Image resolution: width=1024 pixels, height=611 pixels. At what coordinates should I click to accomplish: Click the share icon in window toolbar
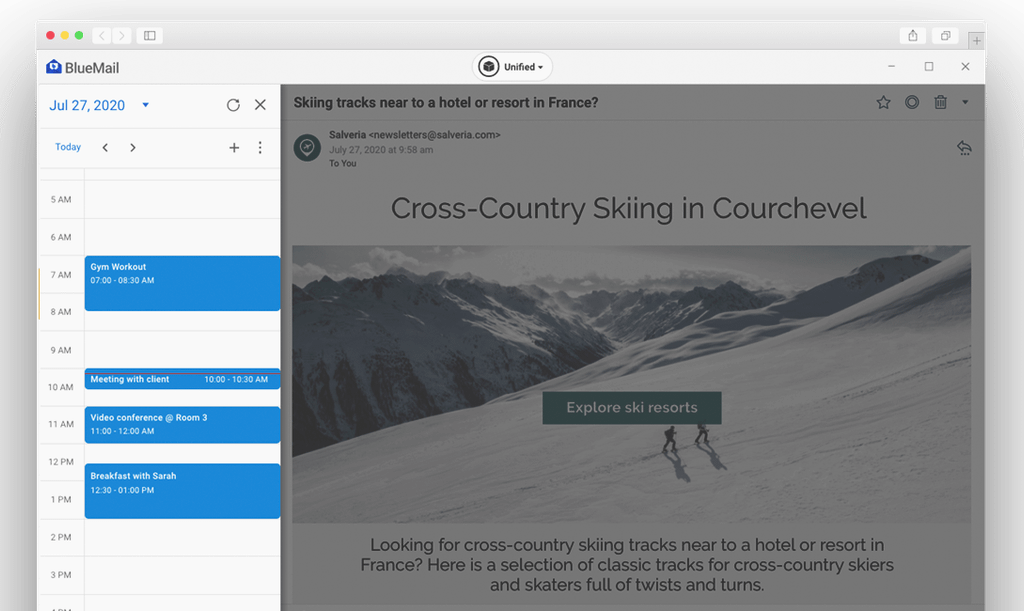[x=913, y=35]
